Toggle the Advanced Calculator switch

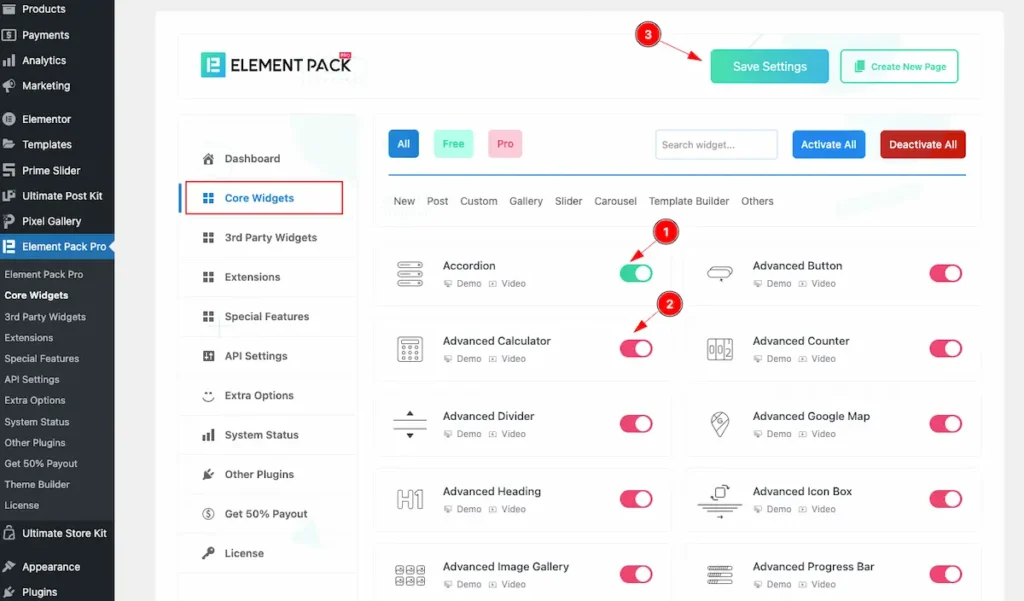click(636, 348)
